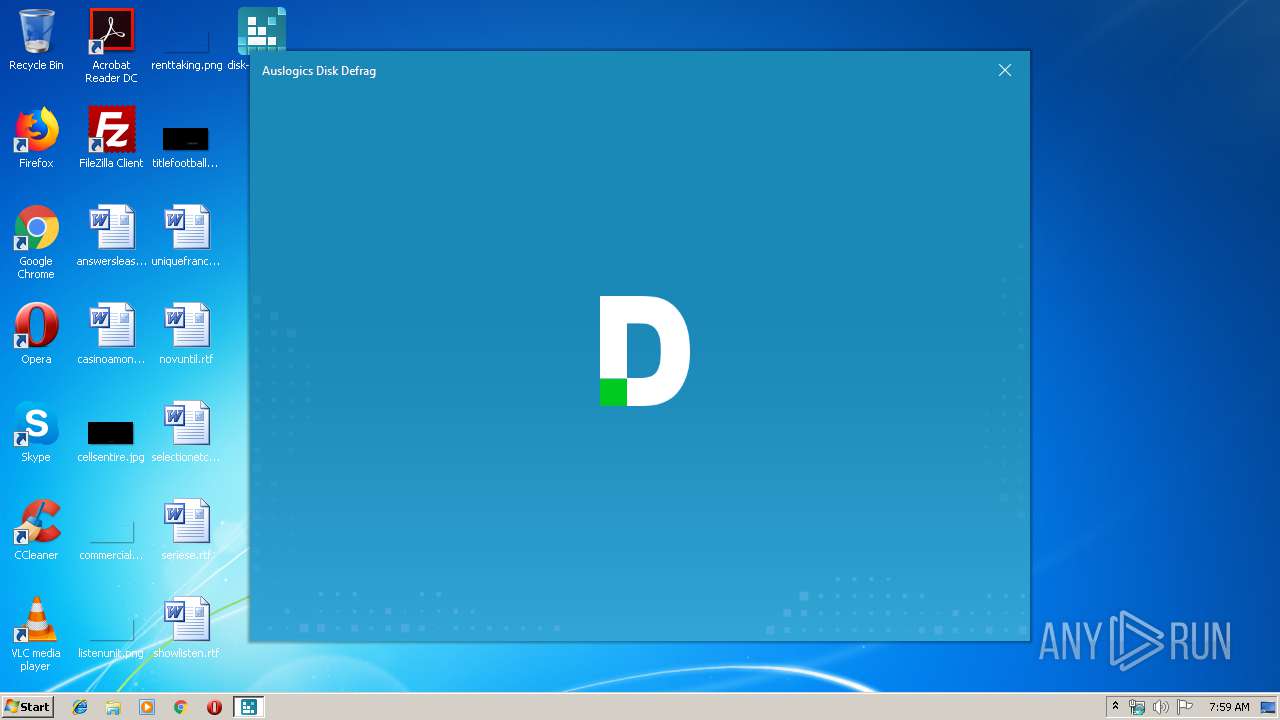The image size is (1280, 720).
Task: Select listenunit.png file
Action: tap(111, 638)
